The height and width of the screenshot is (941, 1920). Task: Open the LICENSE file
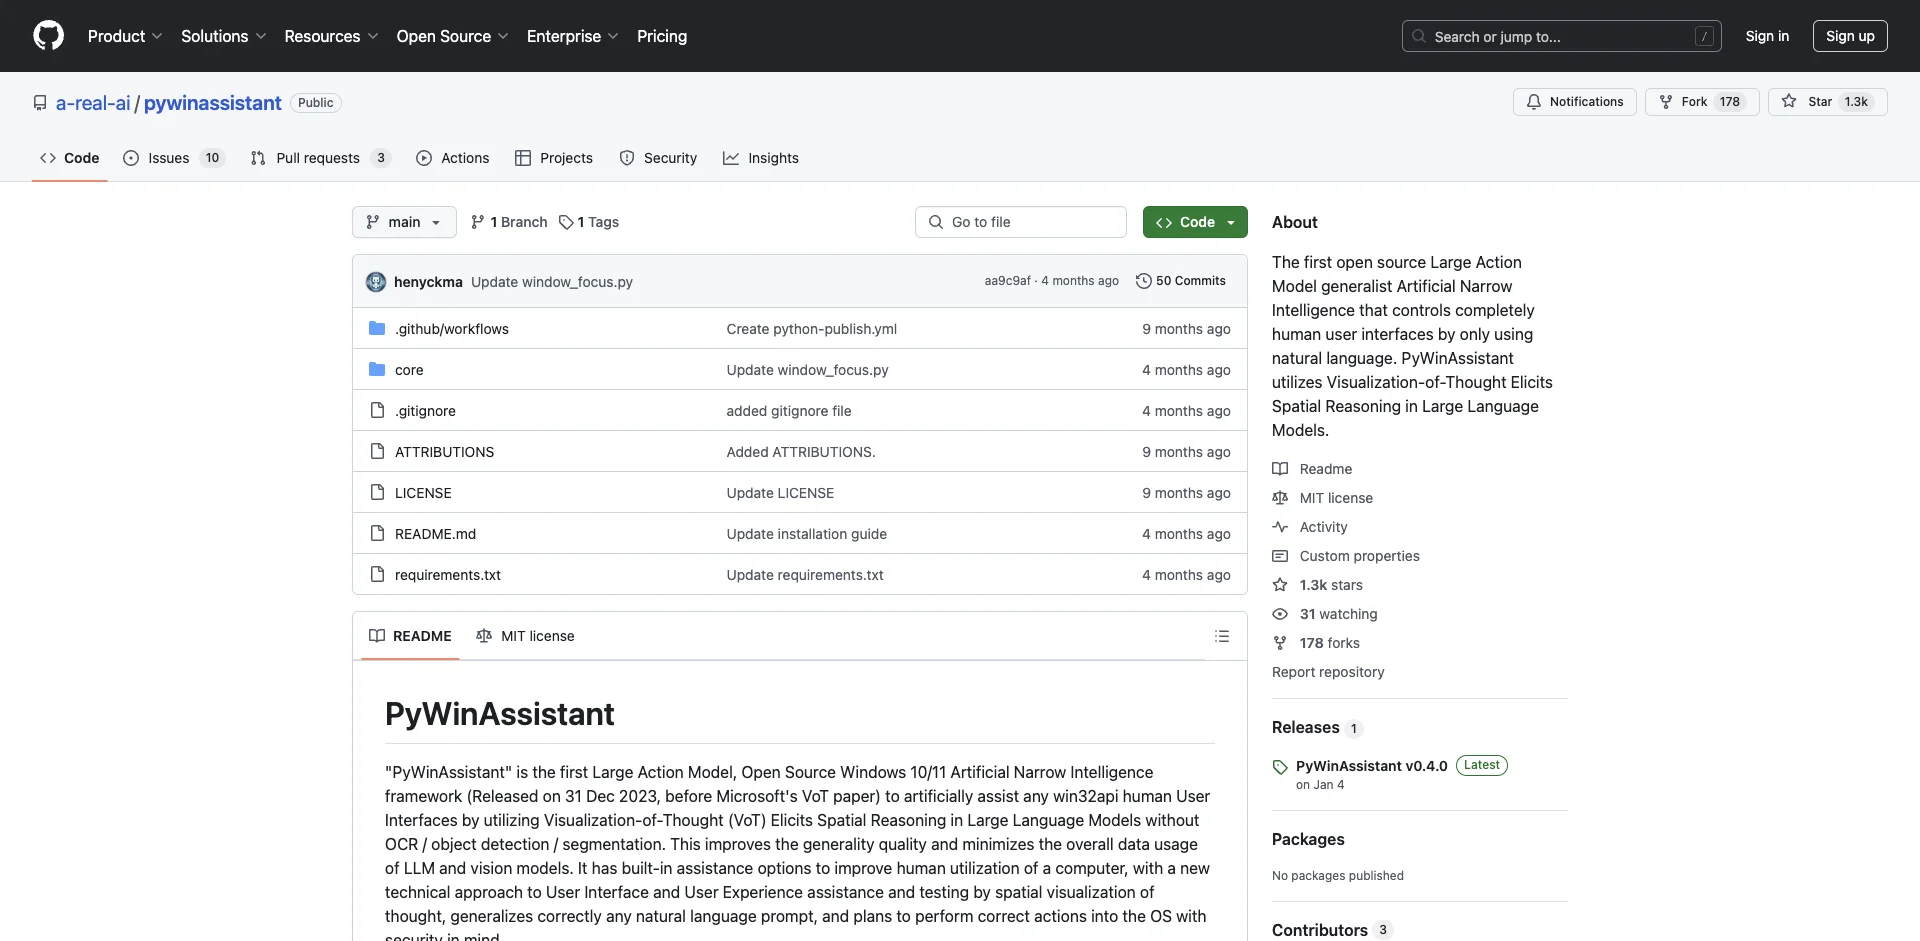point(423,493)
